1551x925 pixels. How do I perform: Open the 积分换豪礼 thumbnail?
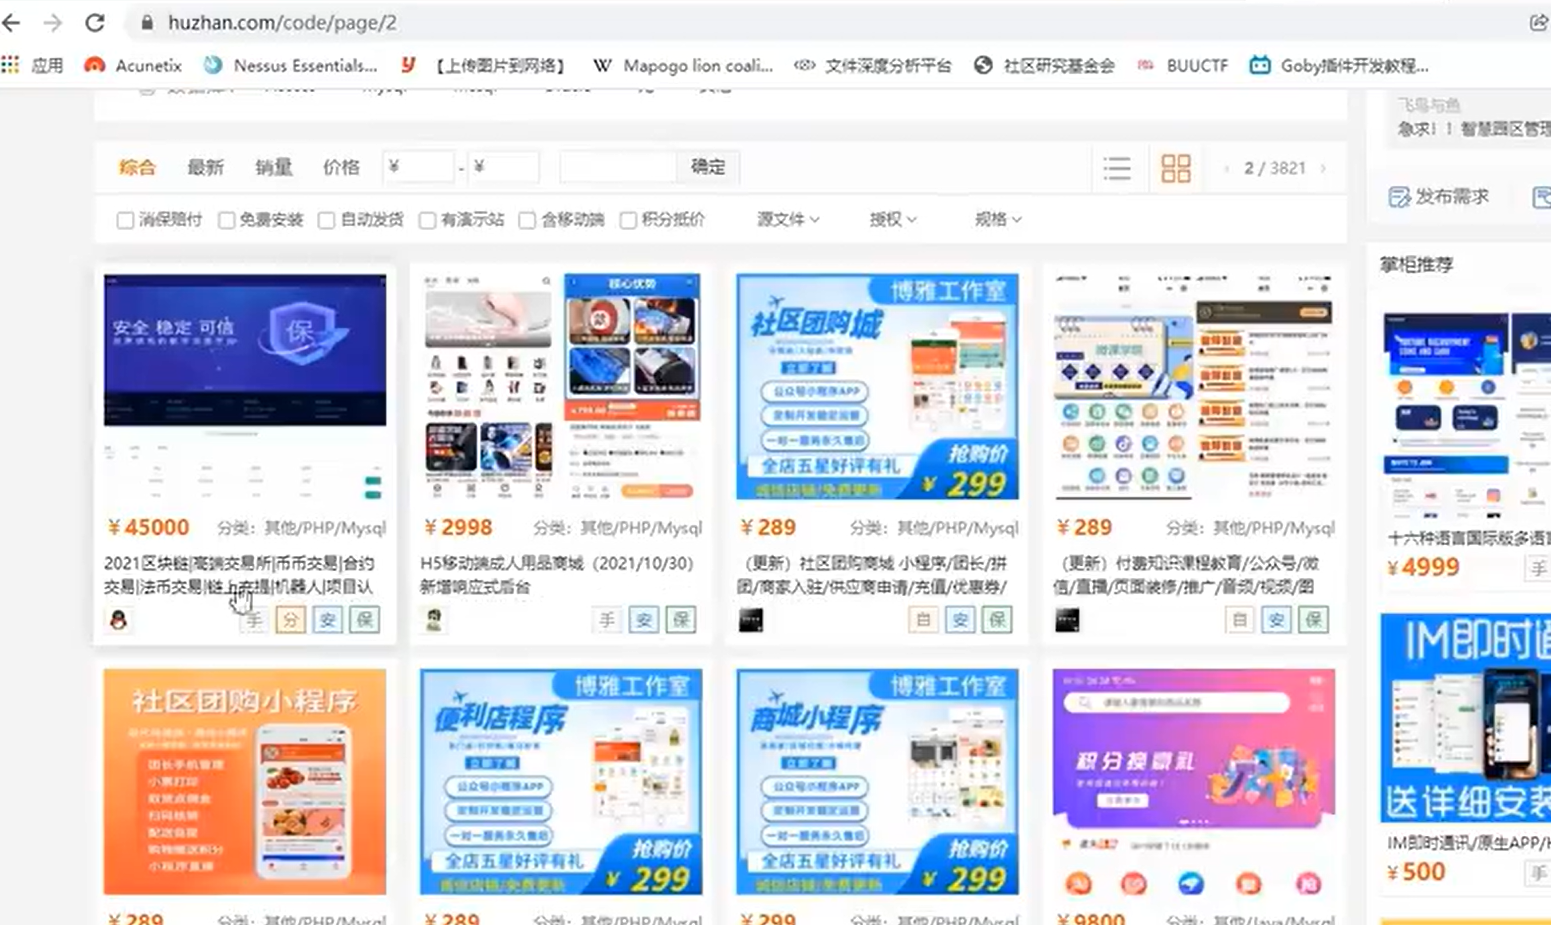click(1194, 782)
